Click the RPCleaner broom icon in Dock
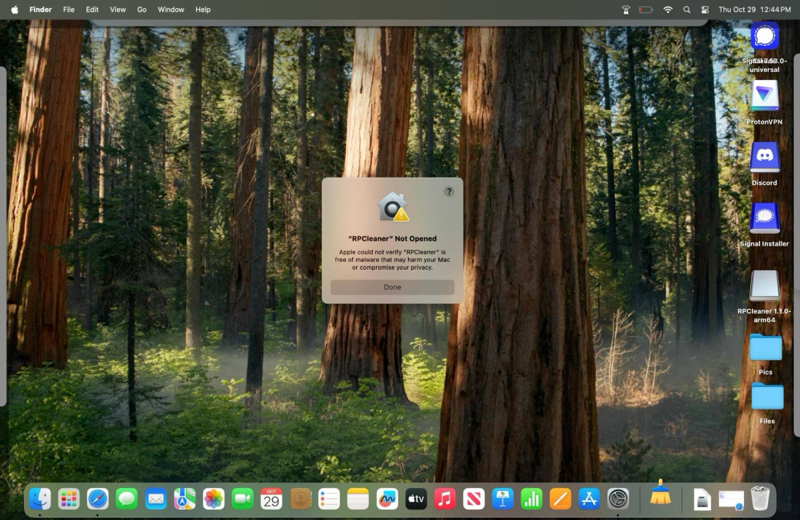This screenshot has width=800, height=520. tap(660, 493)
